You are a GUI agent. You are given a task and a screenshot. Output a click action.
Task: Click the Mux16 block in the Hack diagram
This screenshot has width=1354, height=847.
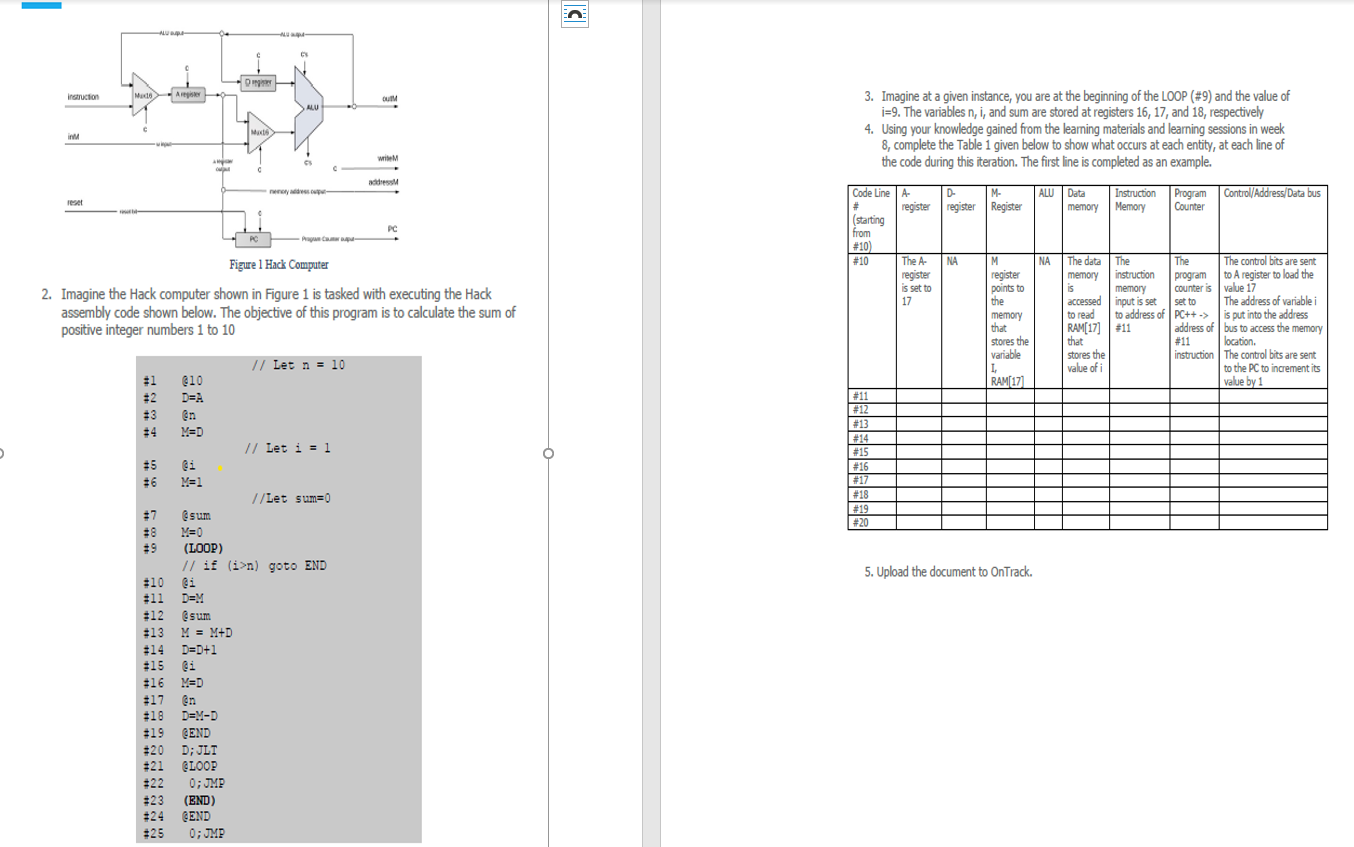pyautogui.click(x=143, y=93)
